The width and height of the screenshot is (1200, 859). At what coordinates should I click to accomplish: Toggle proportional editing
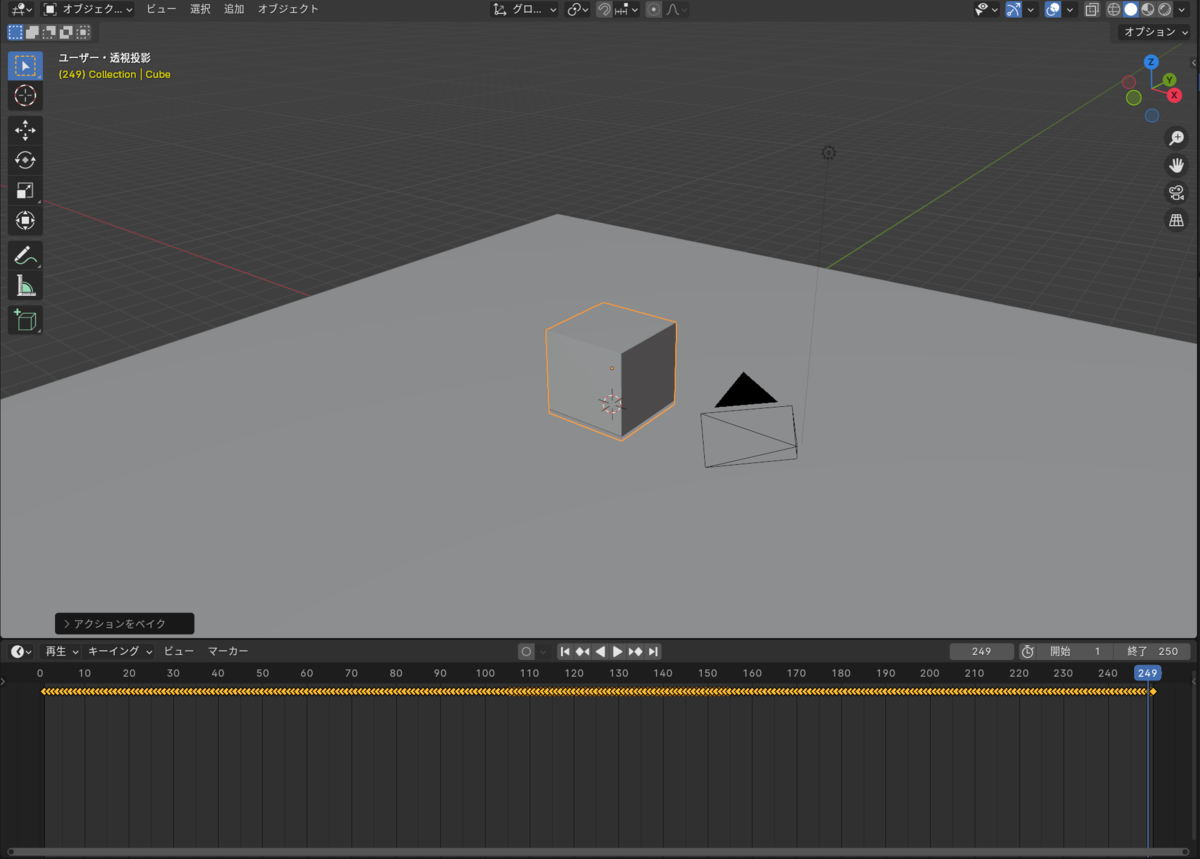click(655, 9)
